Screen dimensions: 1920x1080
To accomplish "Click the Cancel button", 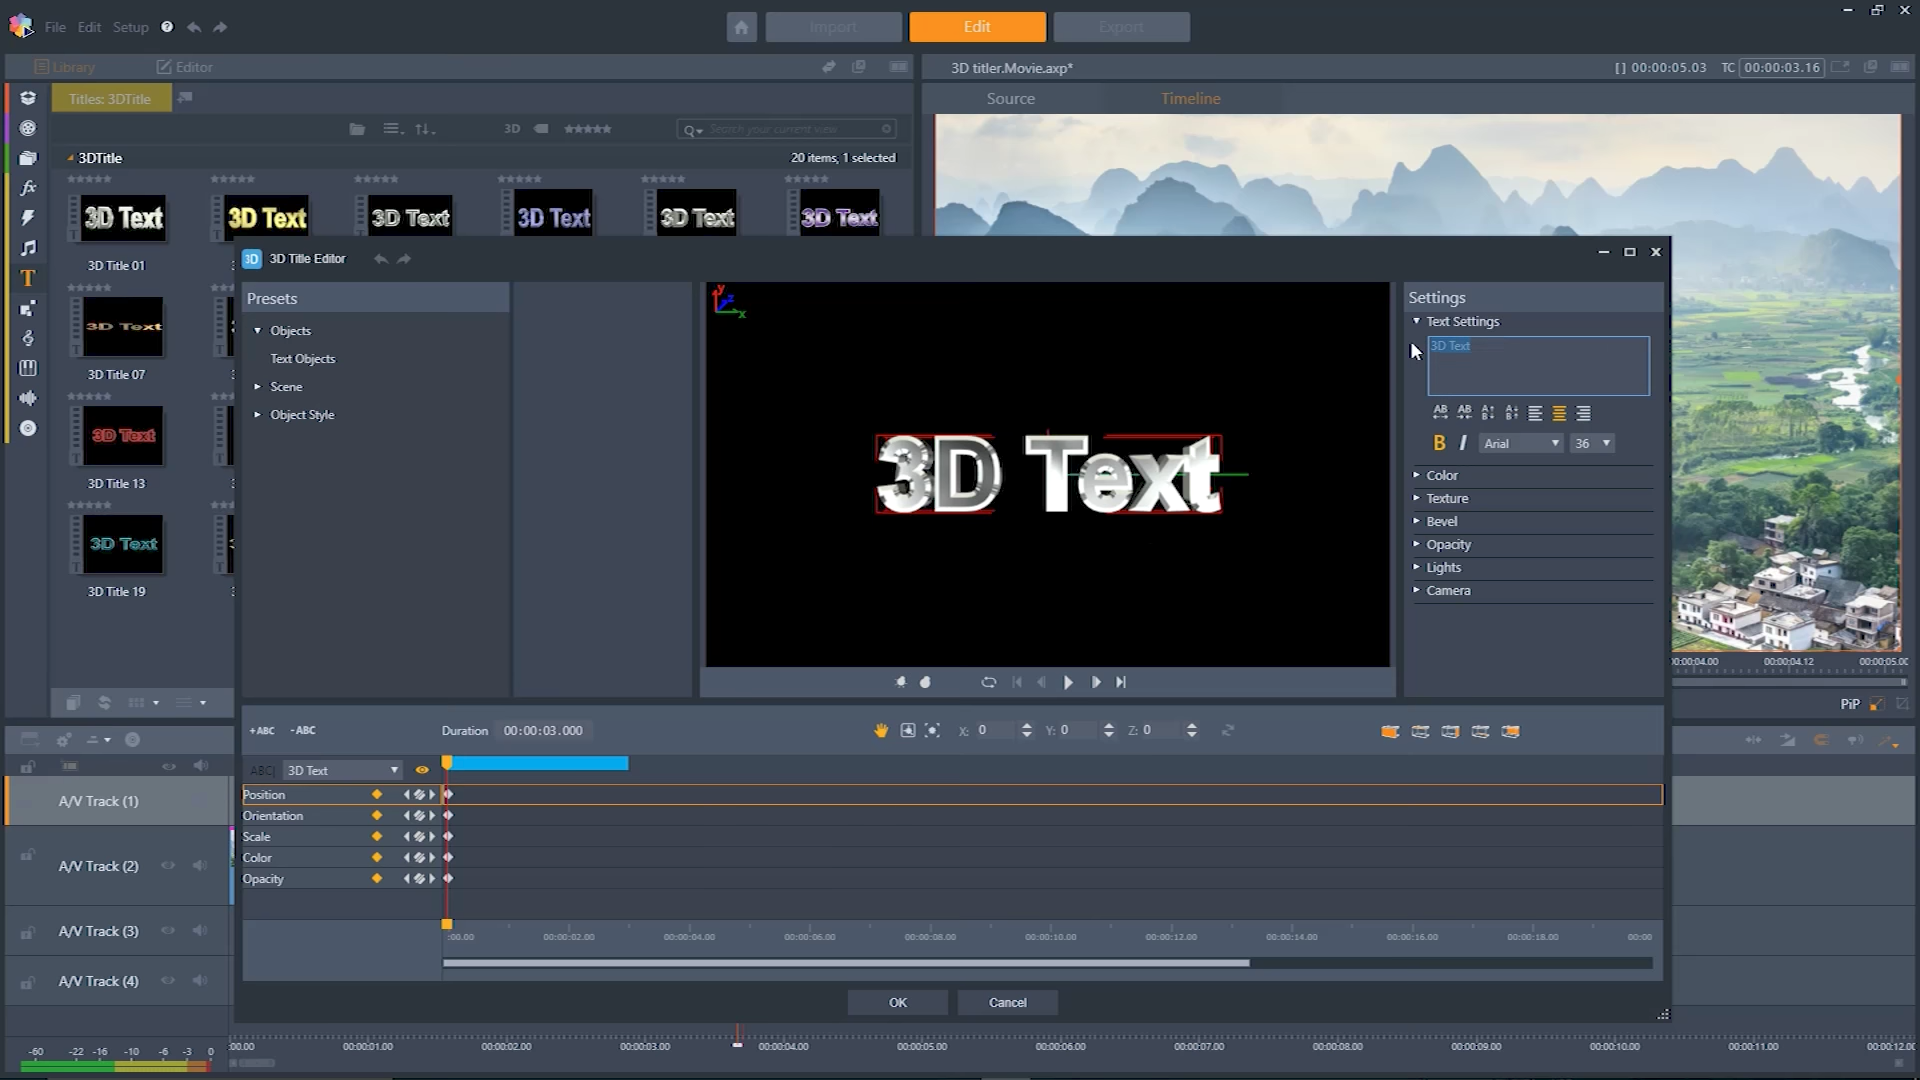I will pyautogui.click(x=1007, y=1002).
